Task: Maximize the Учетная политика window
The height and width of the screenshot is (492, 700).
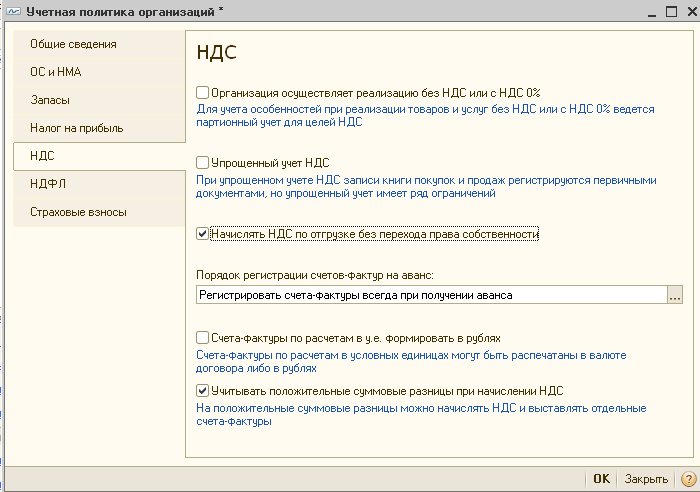Action: pyautogui.click(x=671, y=11)
